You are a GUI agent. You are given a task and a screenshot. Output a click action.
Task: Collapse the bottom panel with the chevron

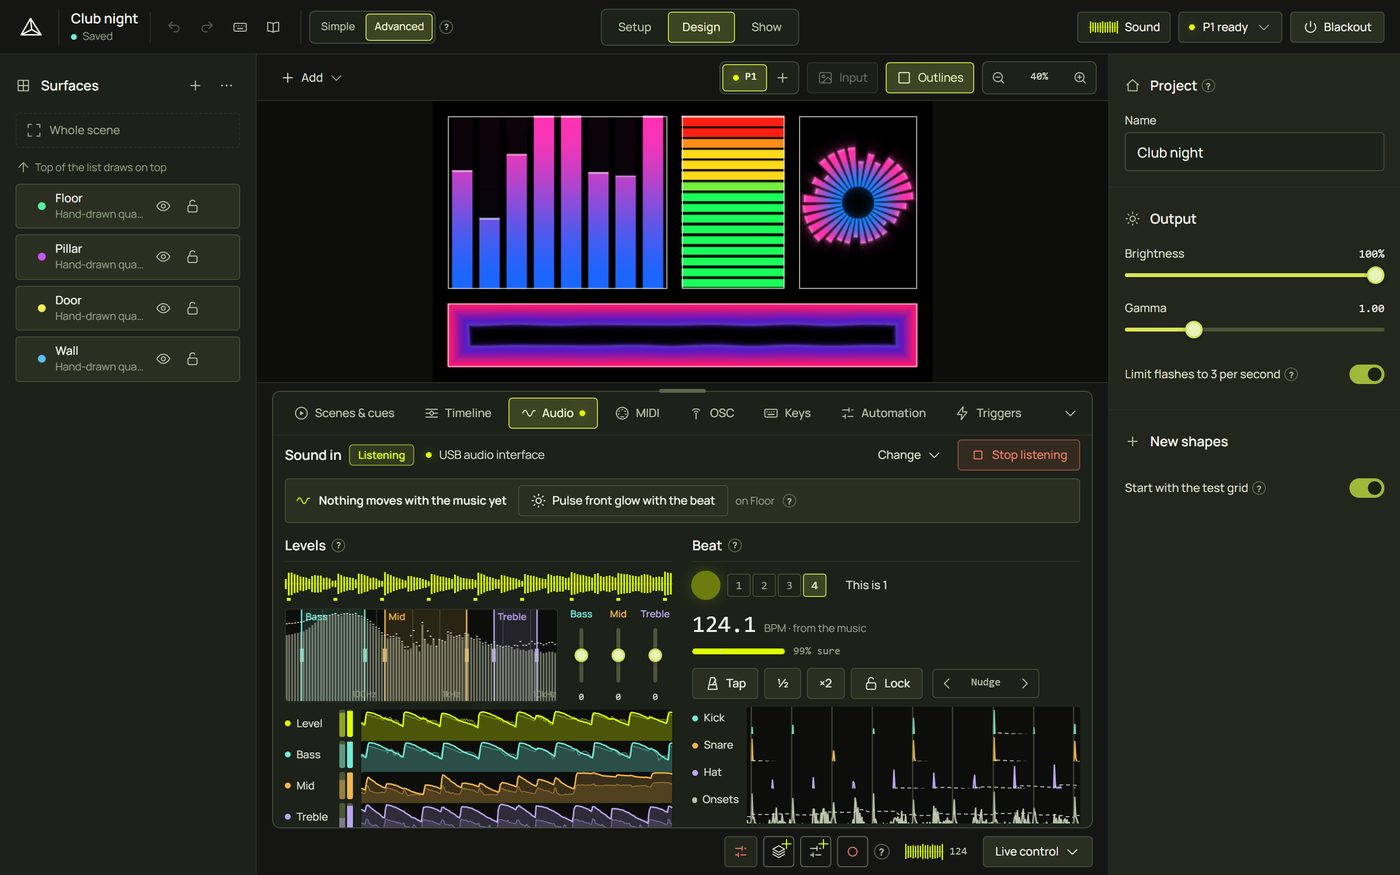1070,413
